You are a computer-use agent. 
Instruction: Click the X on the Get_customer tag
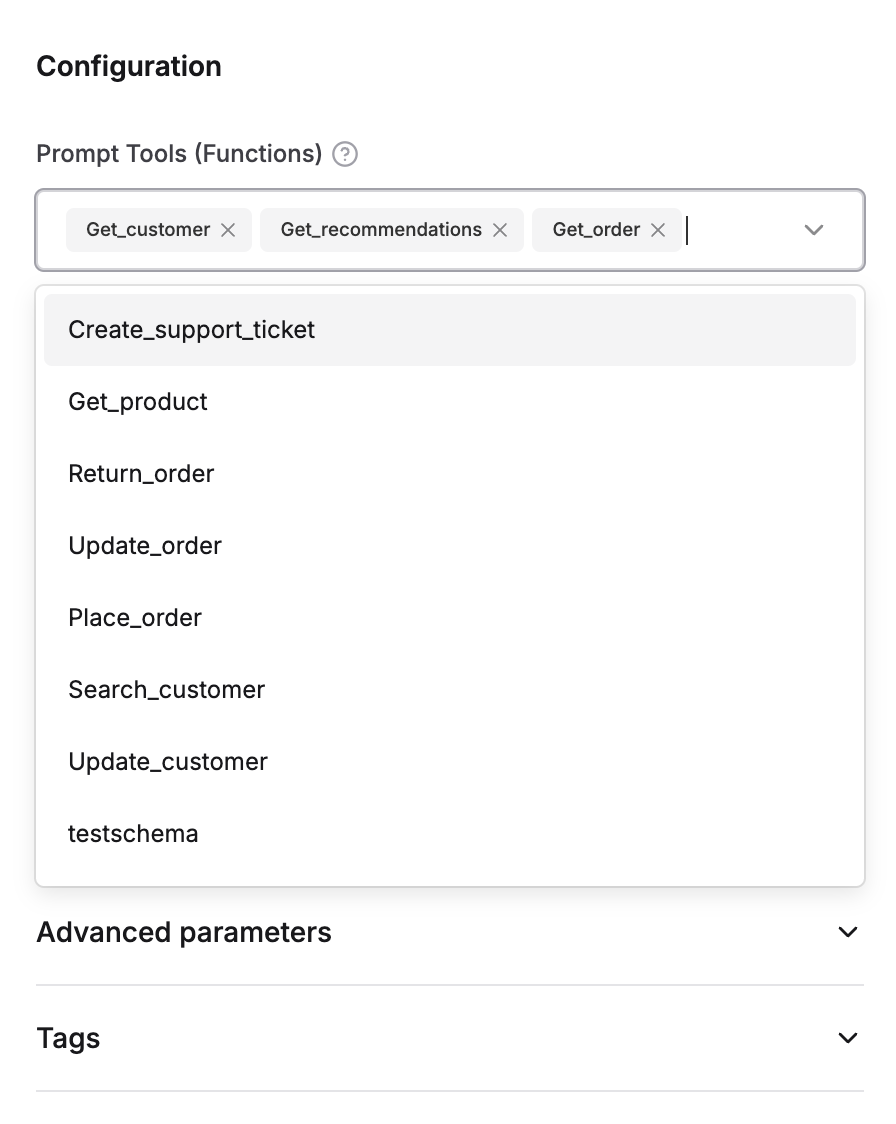click(228, 229)
